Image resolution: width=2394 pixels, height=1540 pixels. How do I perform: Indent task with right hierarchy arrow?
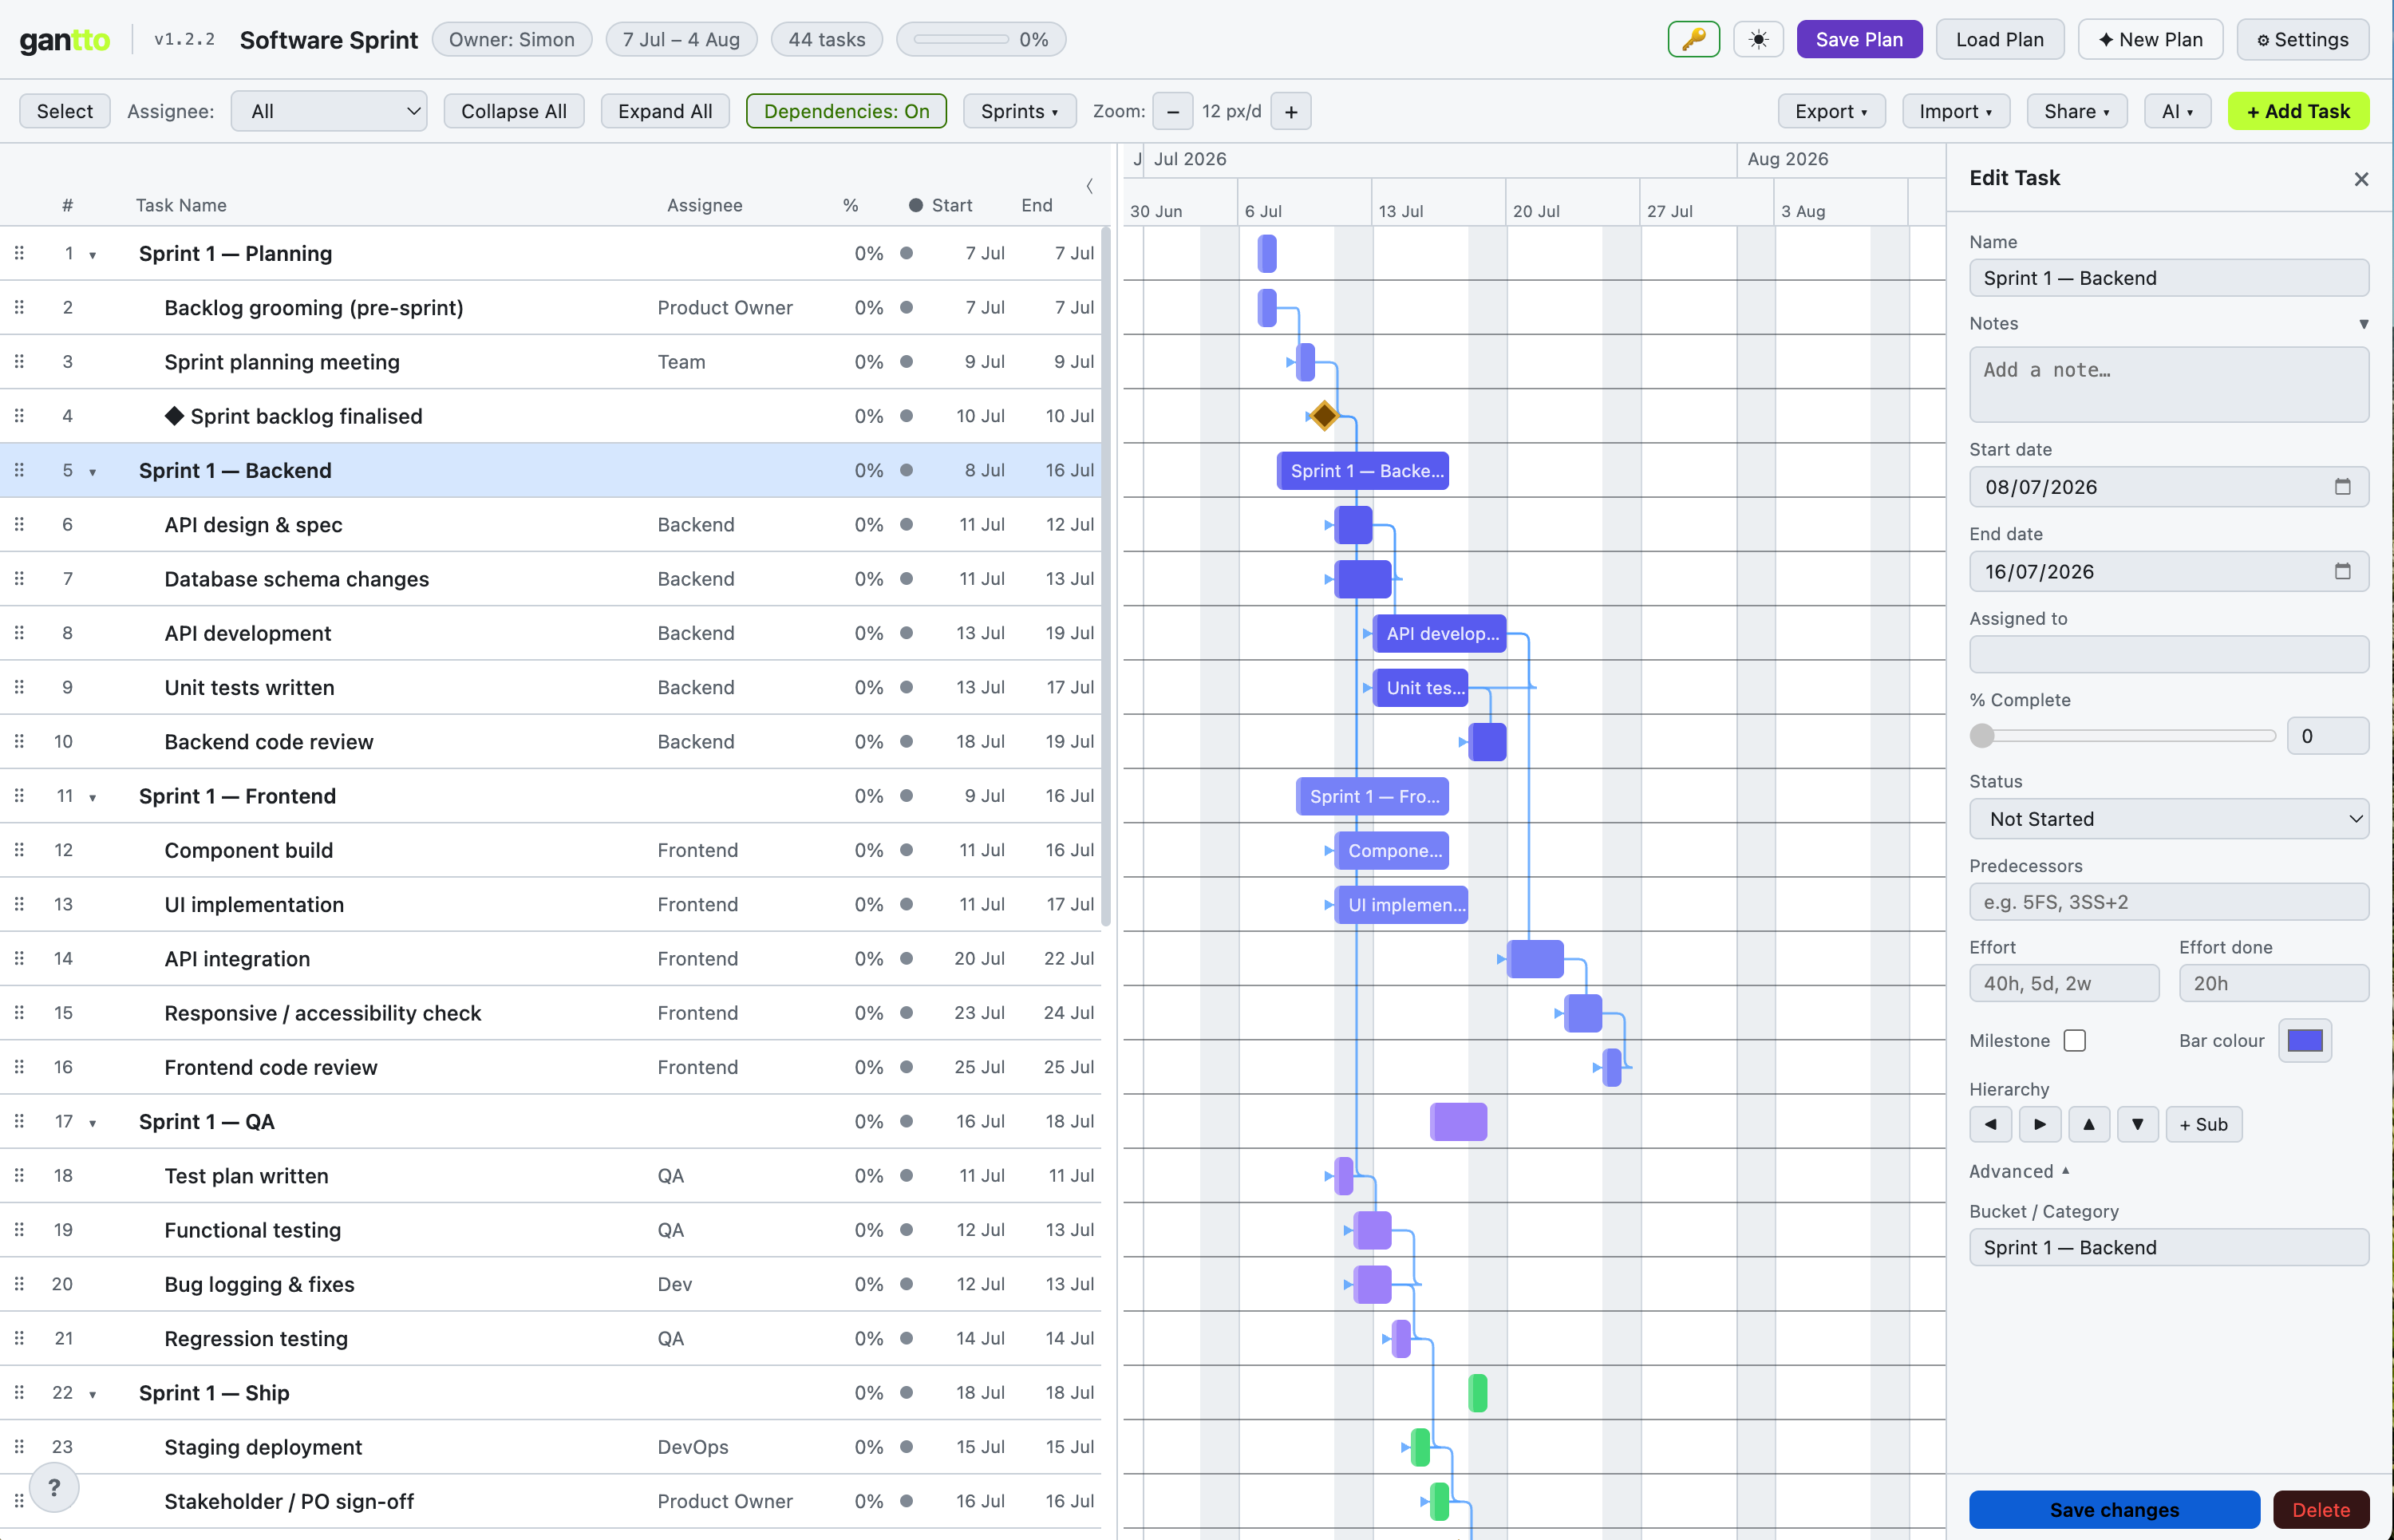(2039, 1124)
